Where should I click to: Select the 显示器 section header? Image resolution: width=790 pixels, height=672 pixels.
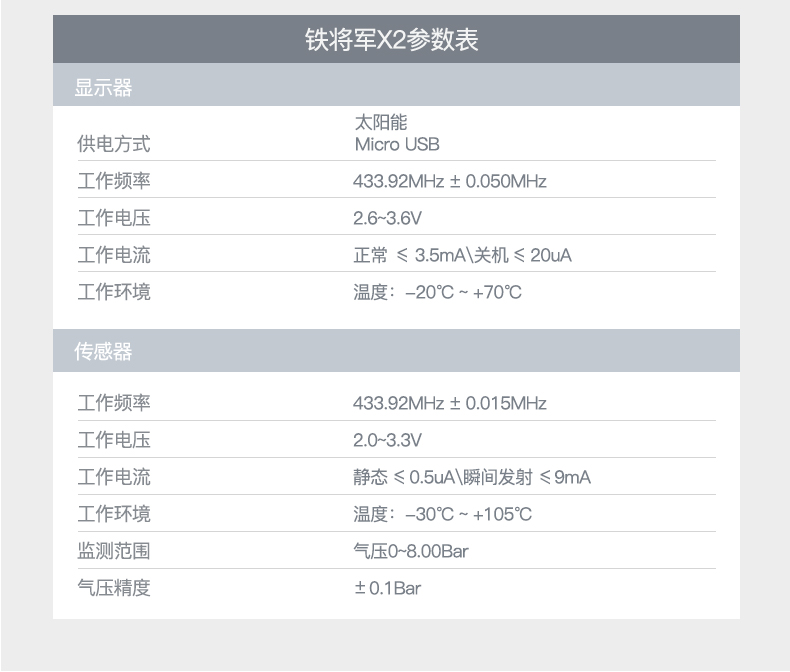click(x=103, y=88)
